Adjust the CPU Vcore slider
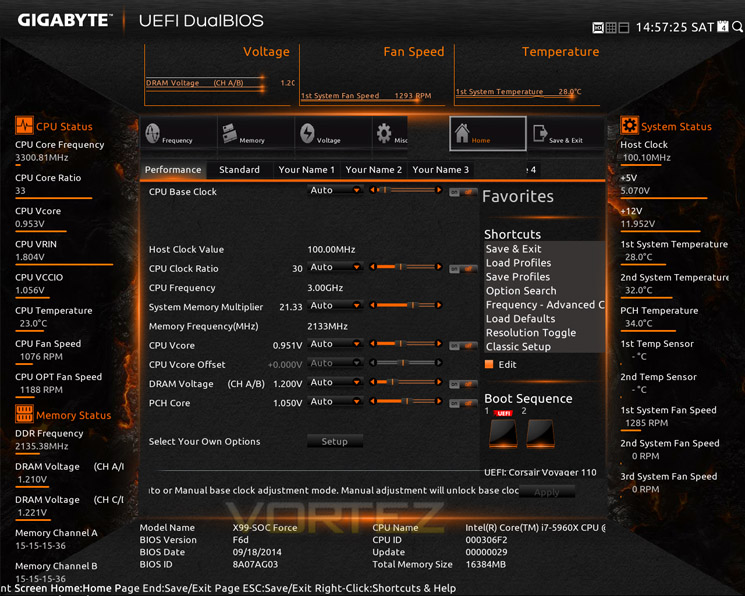 405,344
